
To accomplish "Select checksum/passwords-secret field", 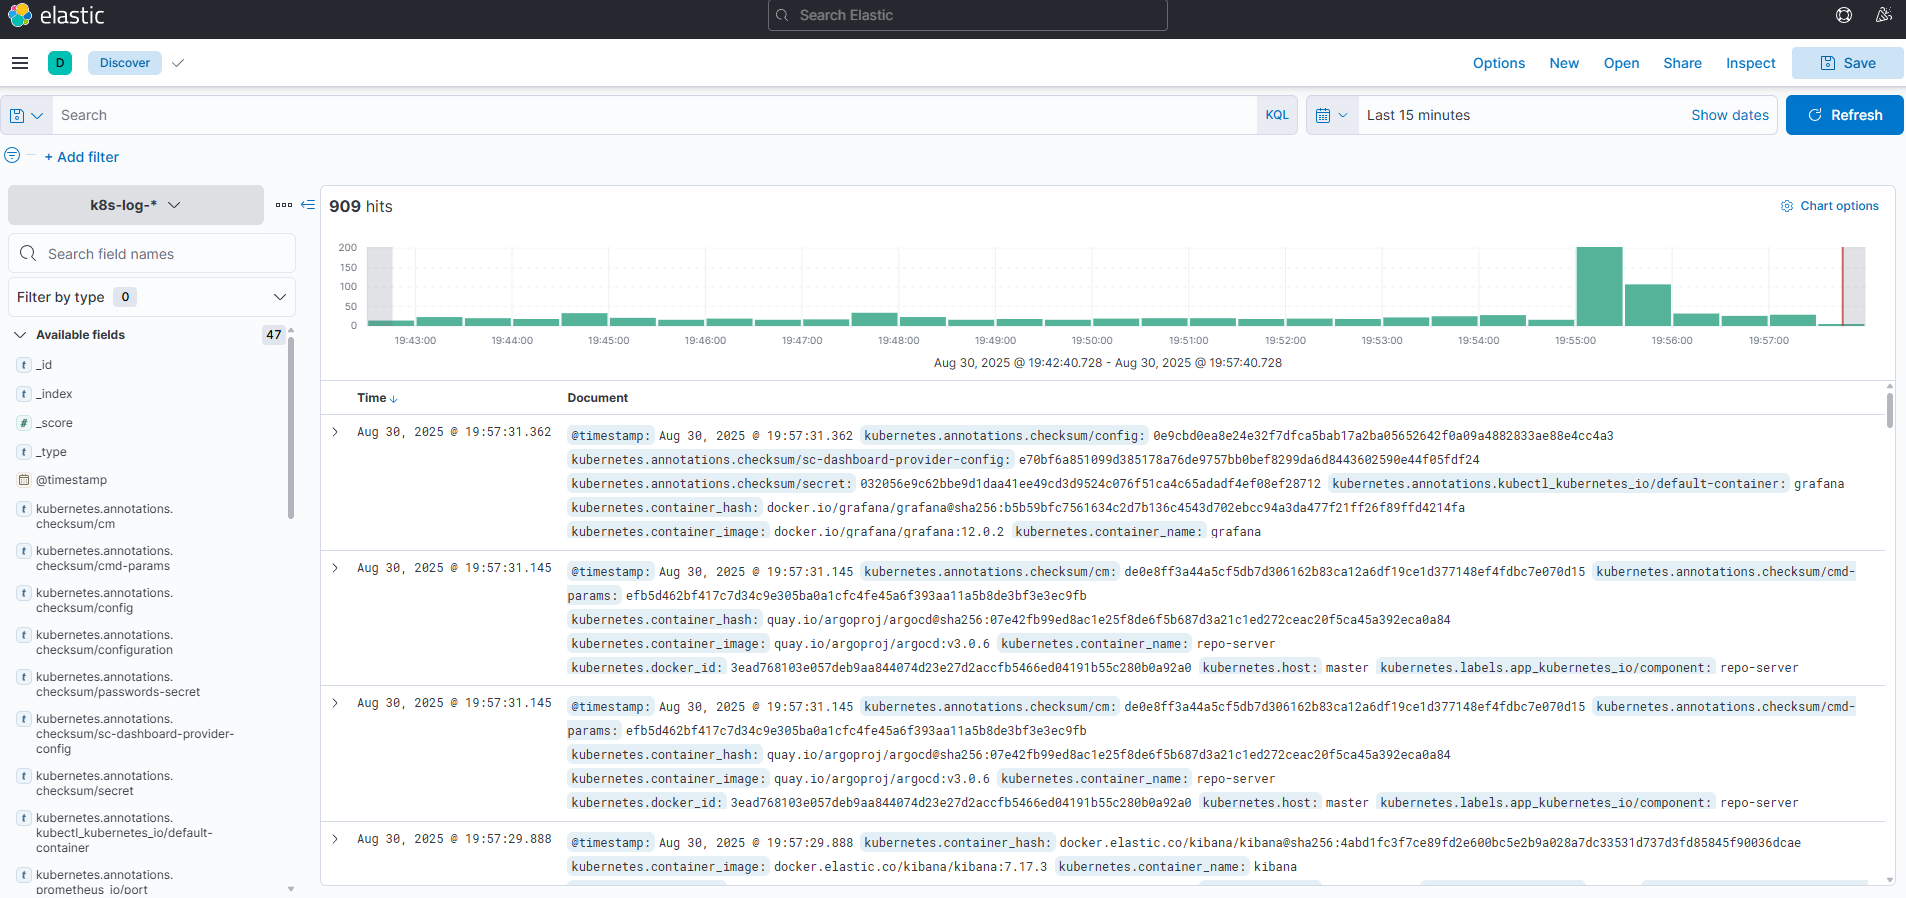I will [118, 684].
